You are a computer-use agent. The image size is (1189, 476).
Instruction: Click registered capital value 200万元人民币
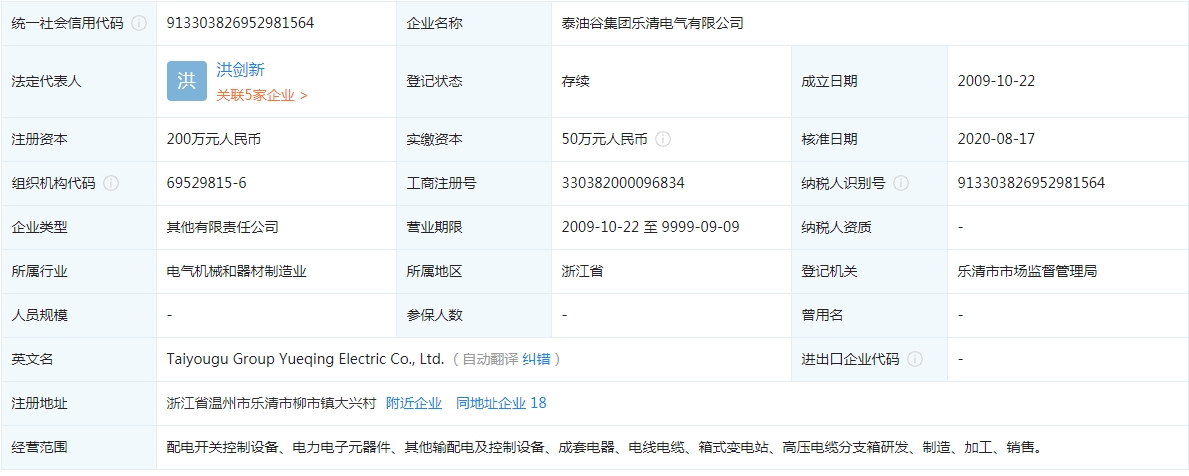214,139
